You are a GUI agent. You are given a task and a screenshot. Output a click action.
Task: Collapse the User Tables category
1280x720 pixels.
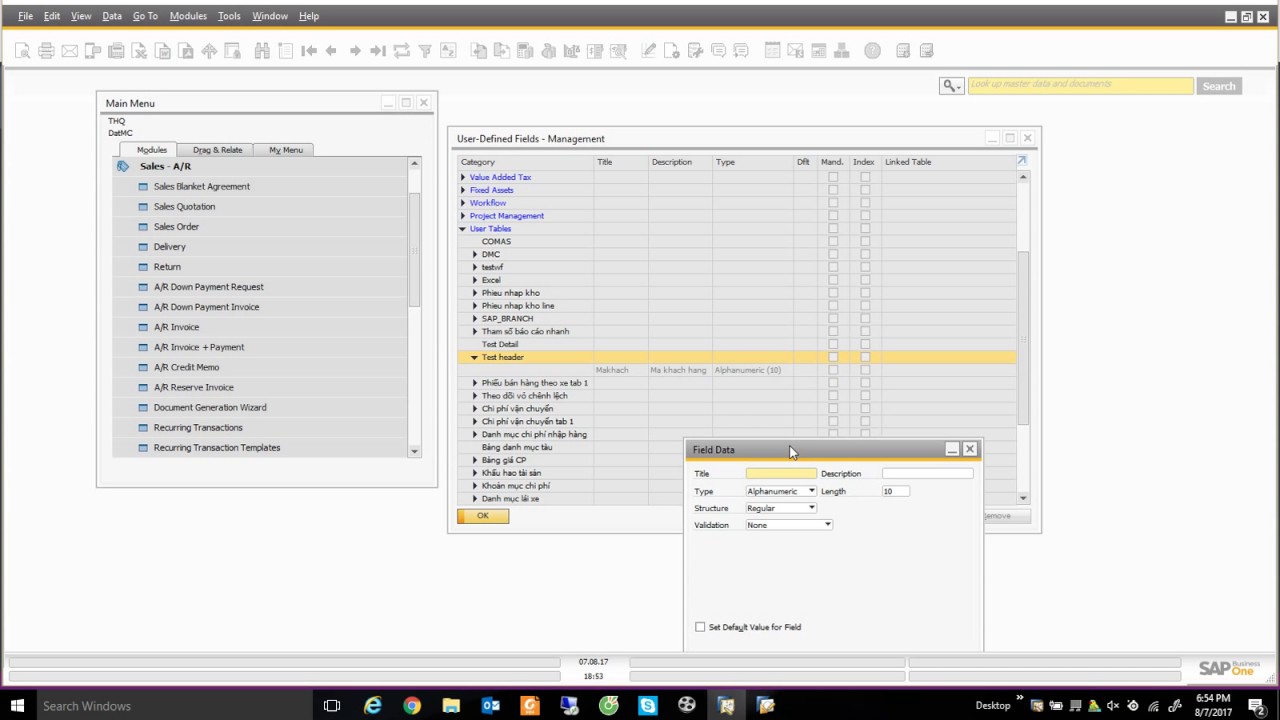click(463, 229)
